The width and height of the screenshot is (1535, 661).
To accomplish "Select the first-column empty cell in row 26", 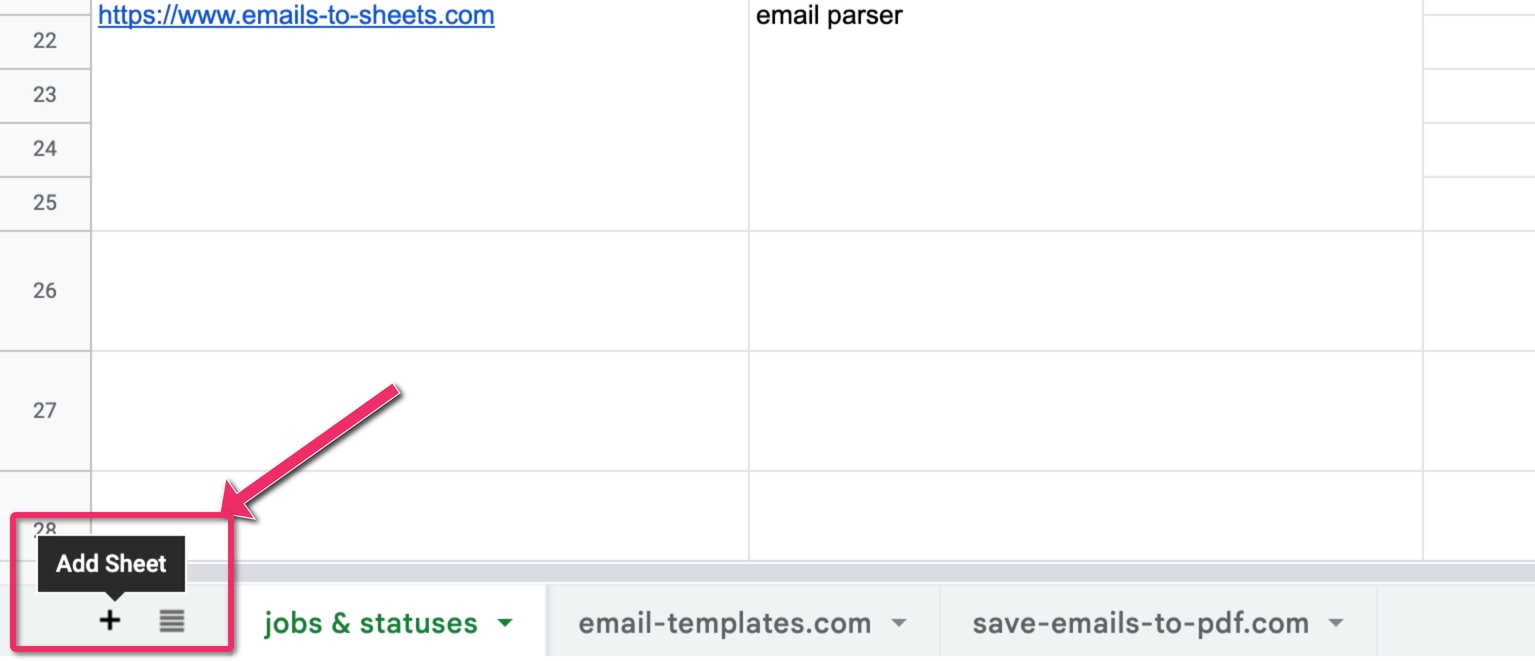I will (x=420, y=291).
